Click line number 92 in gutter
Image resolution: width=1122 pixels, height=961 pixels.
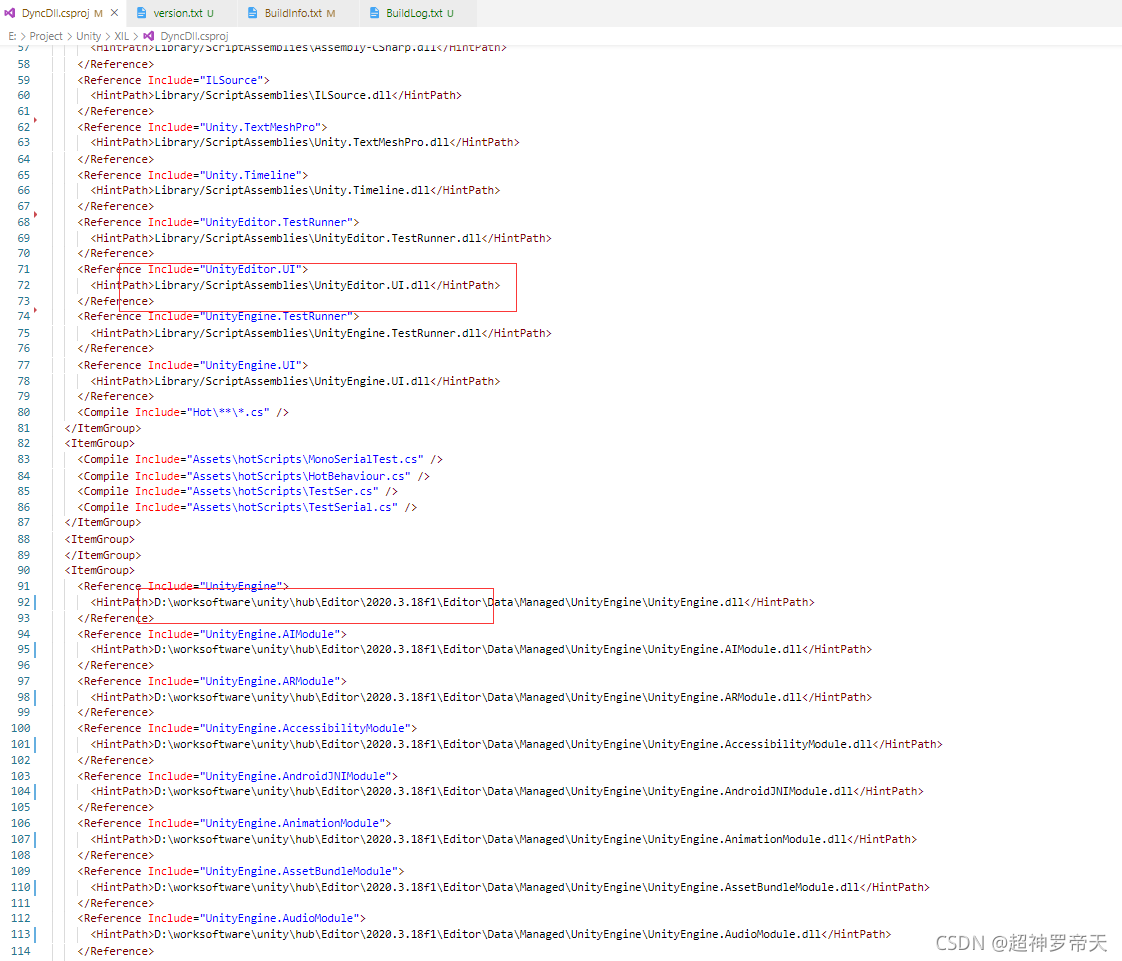point(24,602)
